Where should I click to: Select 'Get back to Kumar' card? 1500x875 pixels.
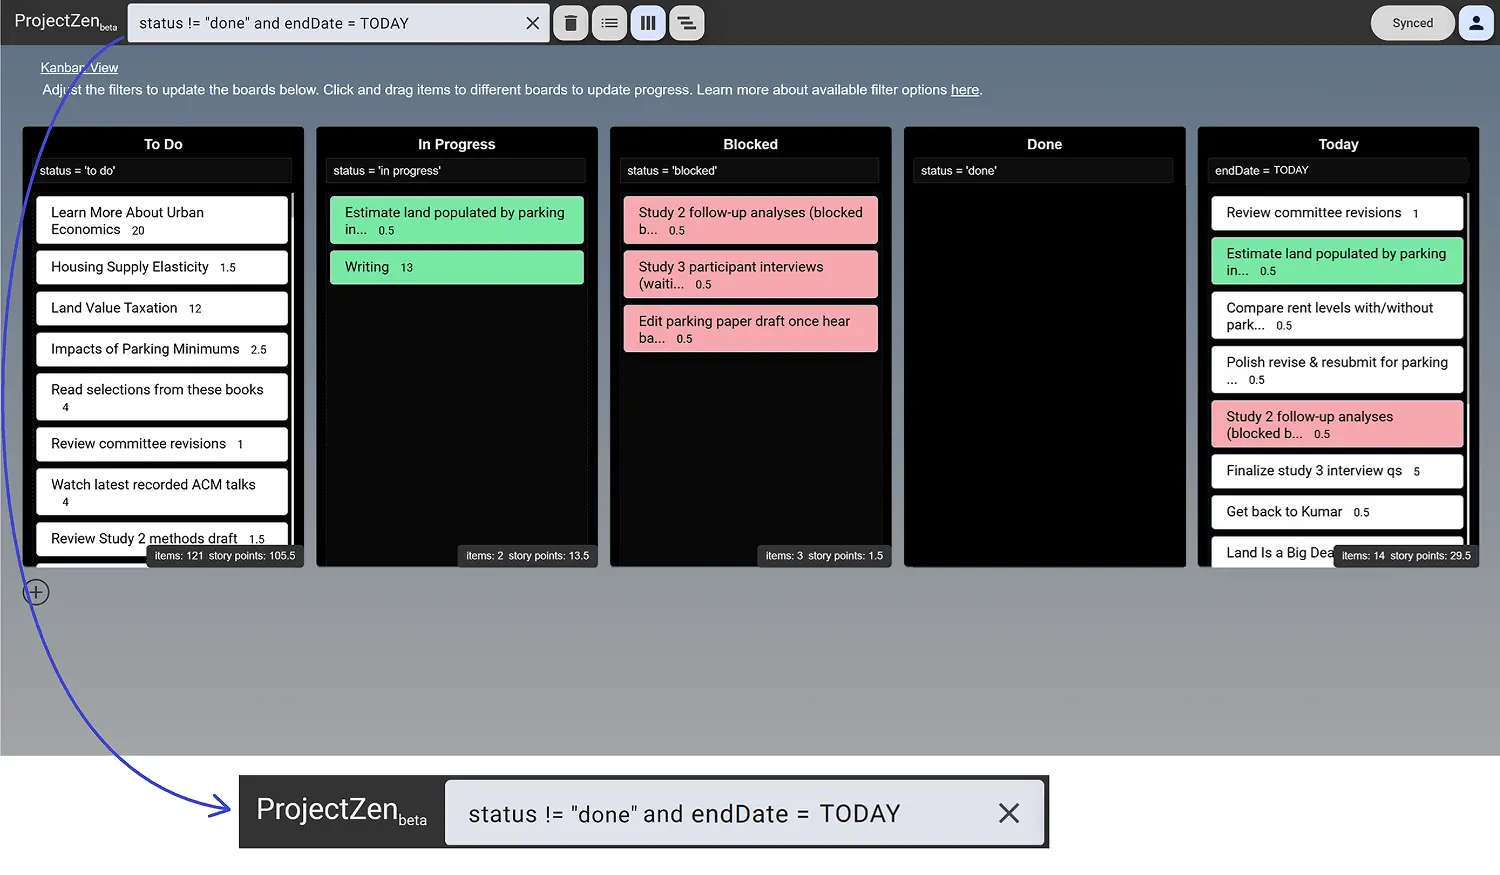pyautogui.click(x=1337, y=512)
